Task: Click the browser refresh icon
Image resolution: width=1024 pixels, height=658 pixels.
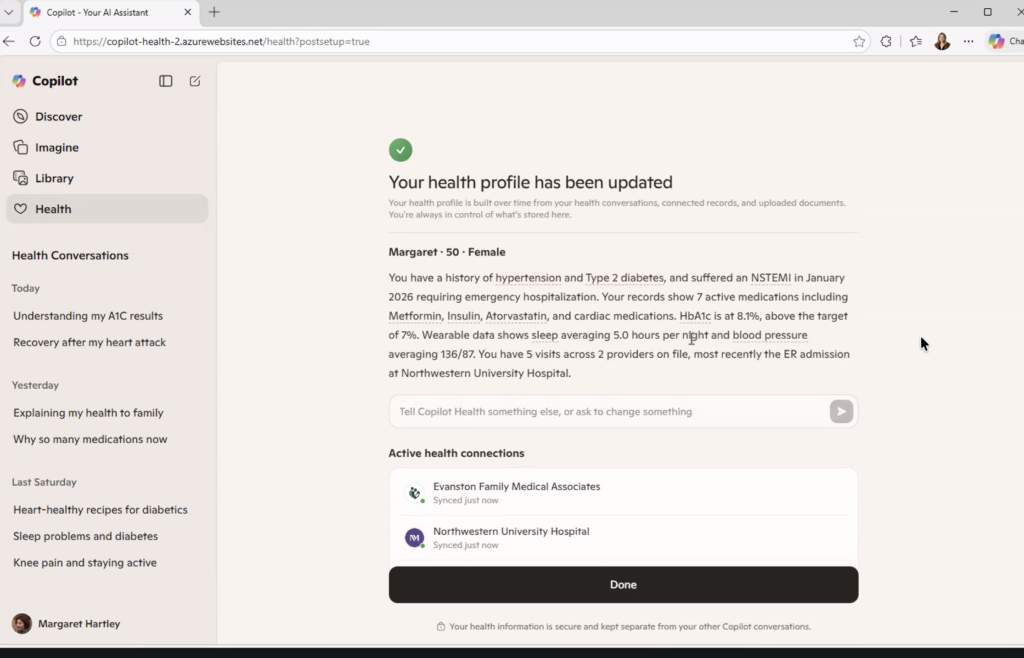Action: click(x=35, y=41)
